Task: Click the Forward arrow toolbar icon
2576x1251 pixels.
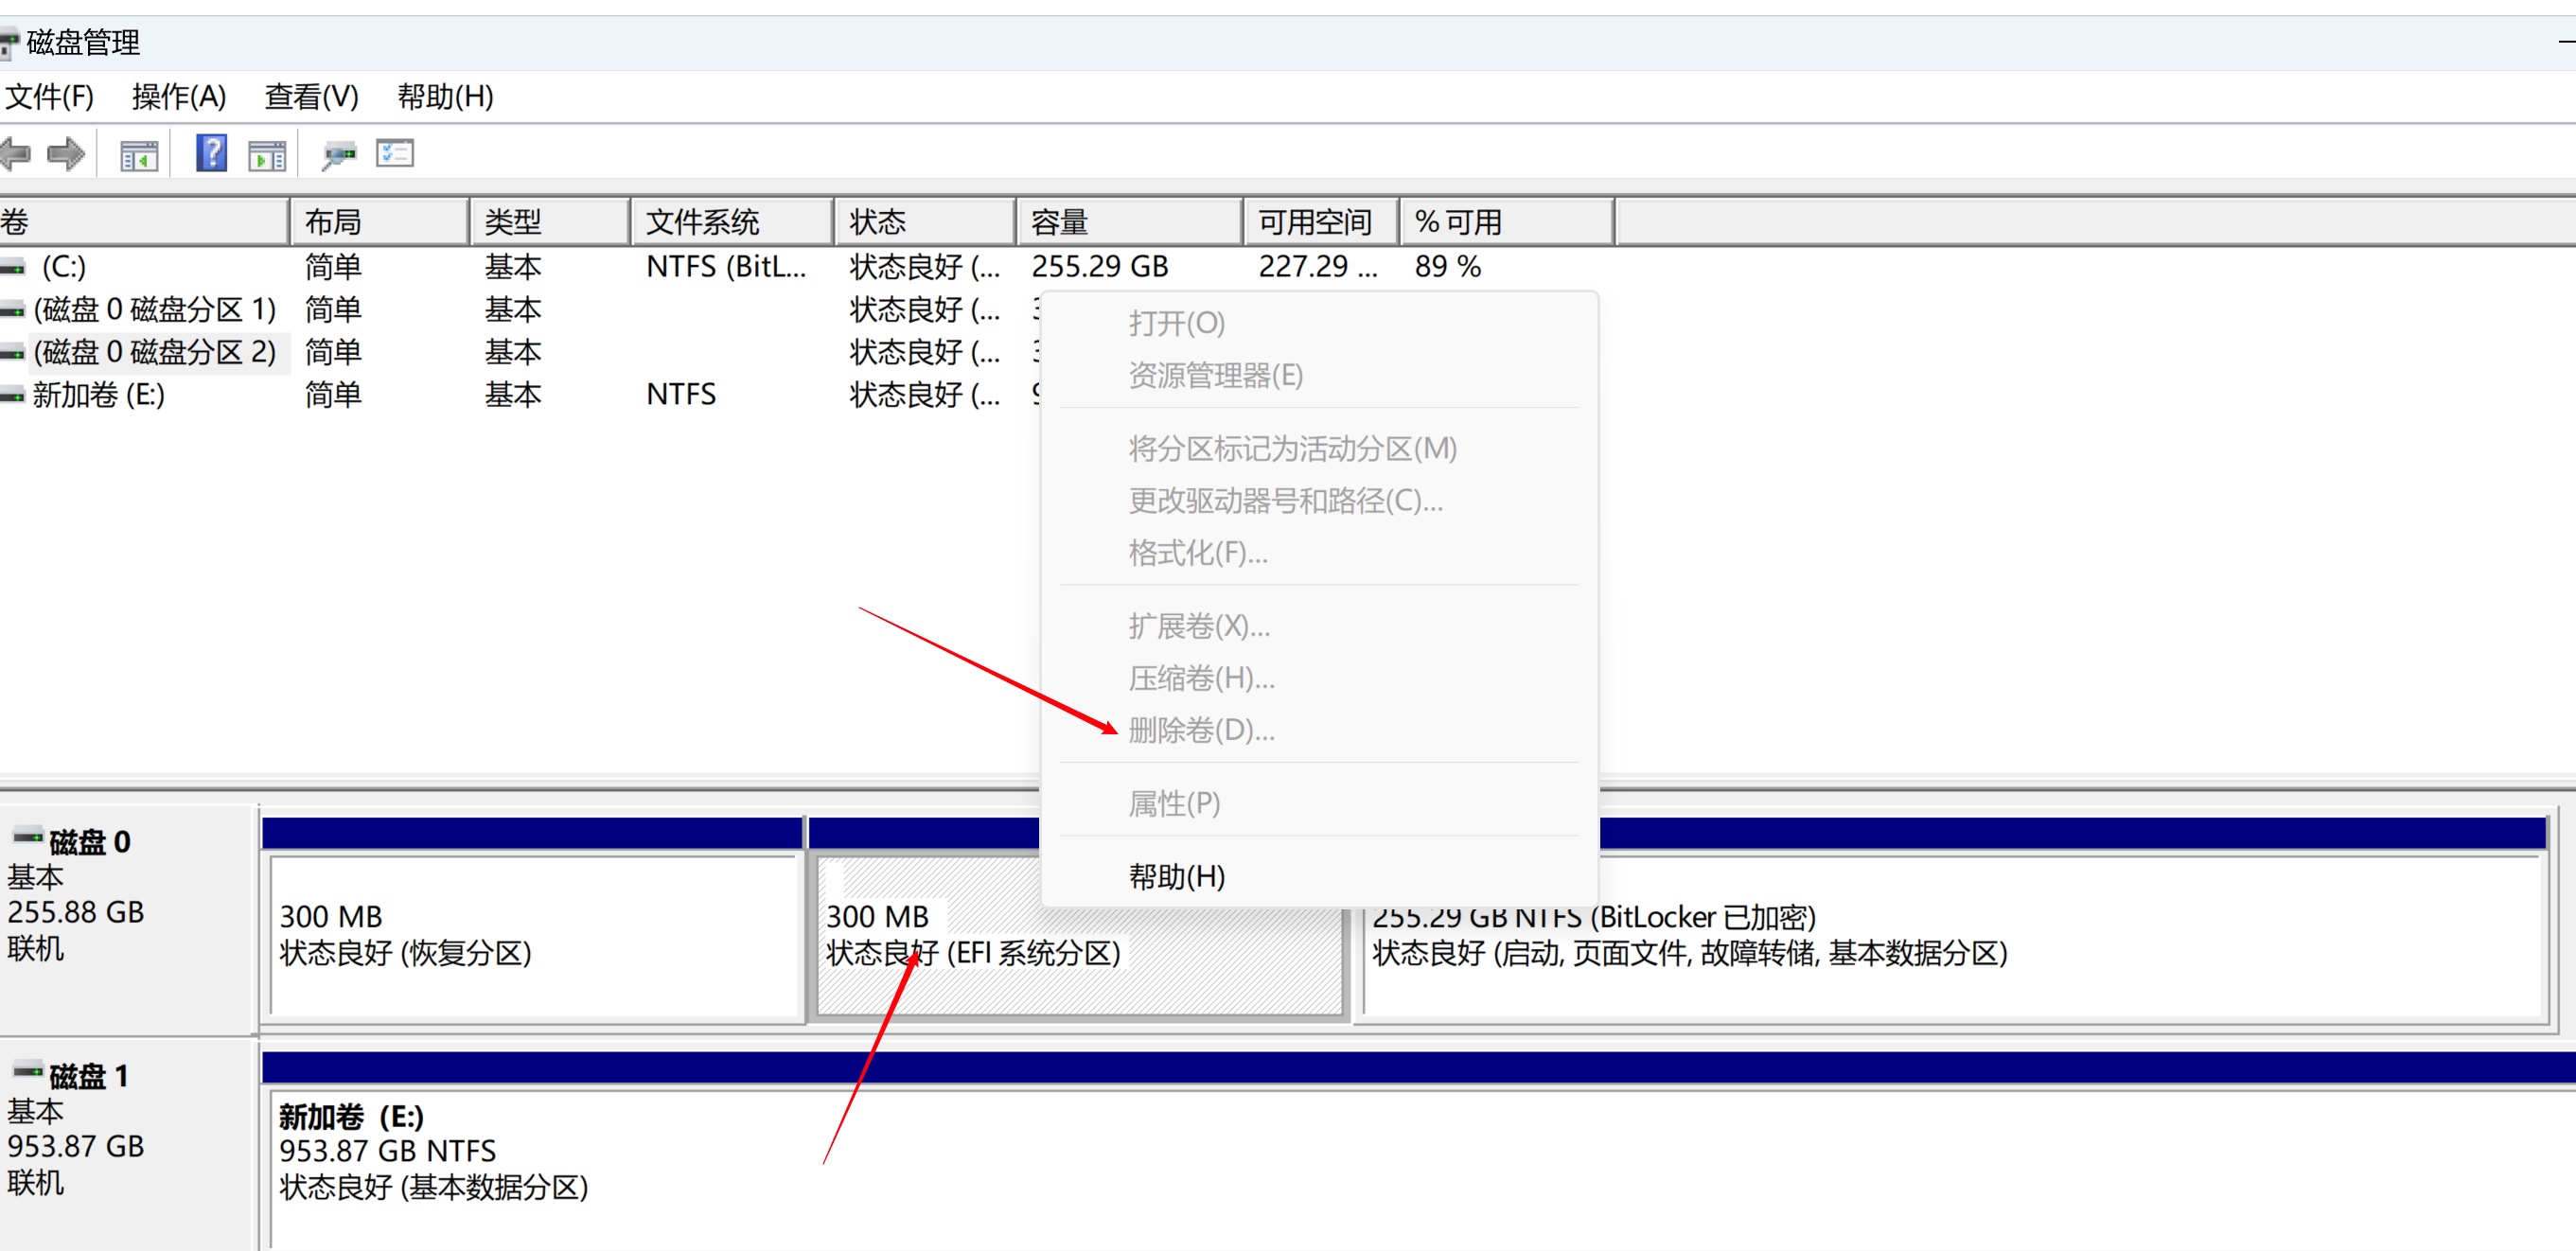Action: click(x=66, y=154)
